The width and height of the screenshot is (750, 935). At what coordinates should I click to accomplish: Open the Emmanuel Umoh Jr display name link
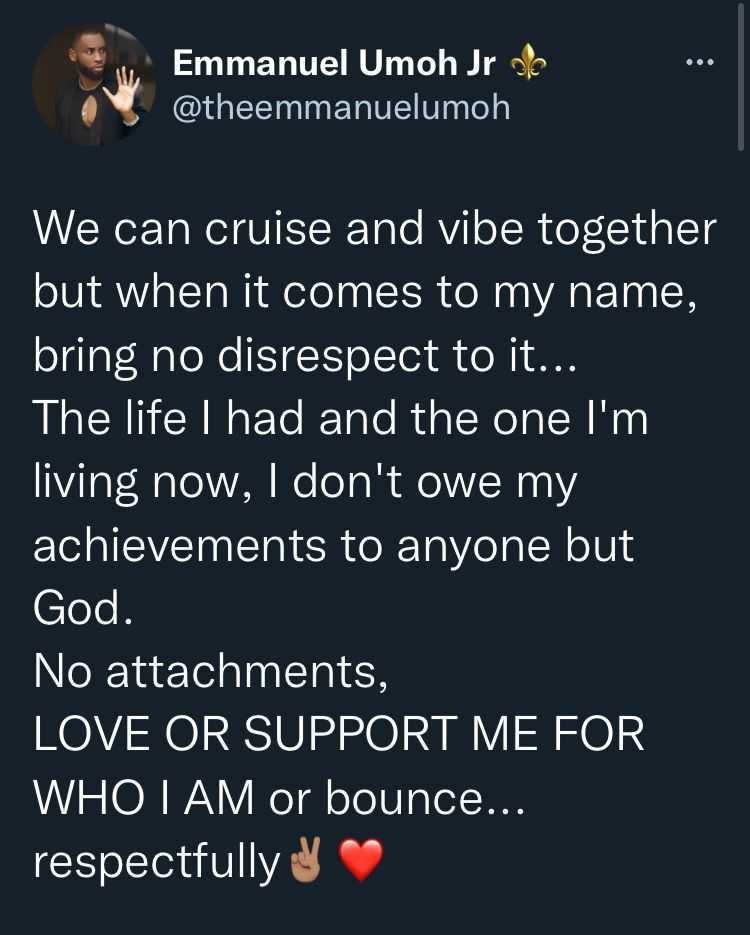(x=334, y=63)
